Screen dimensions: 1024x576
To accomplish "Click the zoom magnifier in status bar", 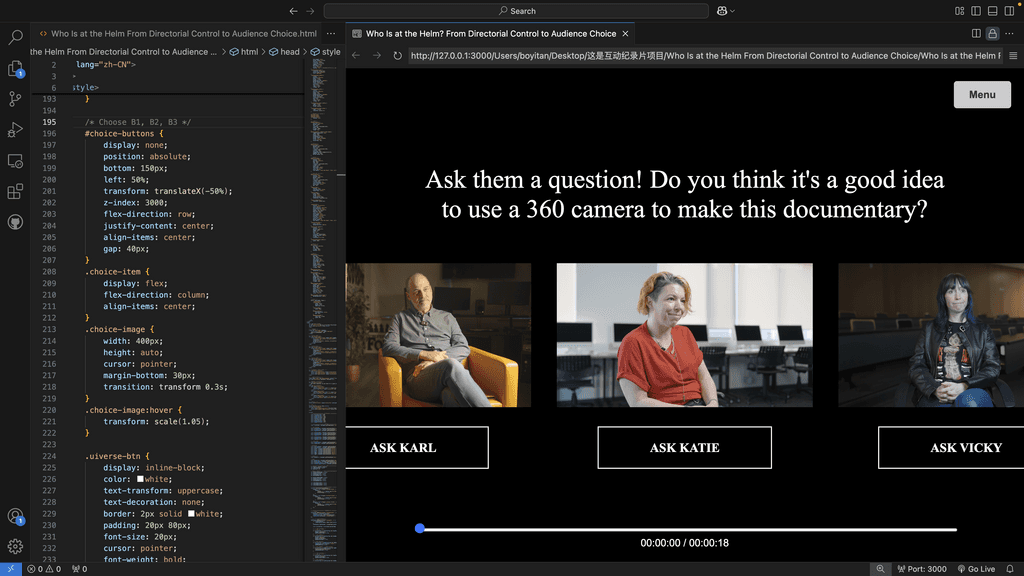I will pos(880,569).
